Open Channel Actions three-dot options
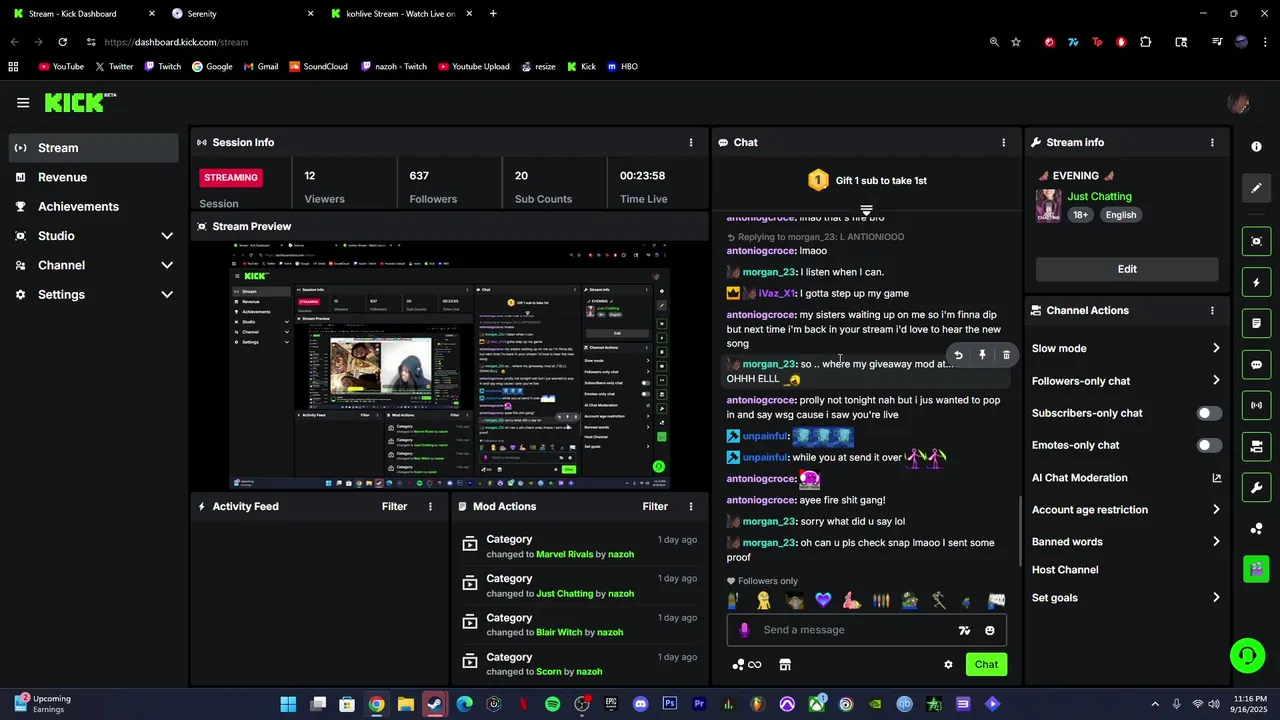This screenshot has height=720, width=1280. (x=1212, y=310)
